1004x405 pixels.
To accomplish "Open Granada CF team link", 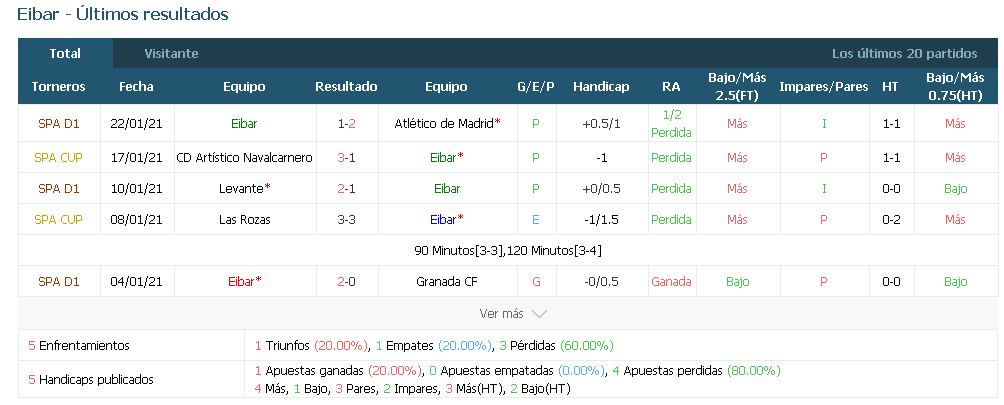I will pyautogui.click(x=447, y=282).
